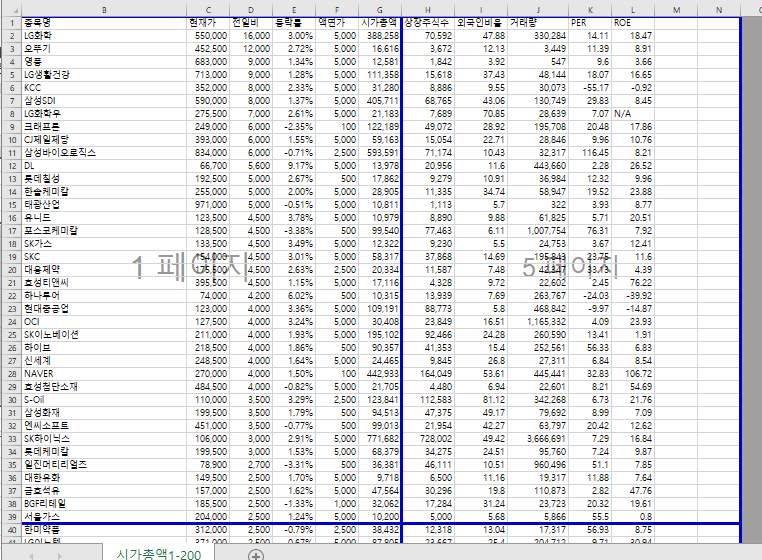Select column C header
This screenshot has width=762, height=560.
[208, 10]
